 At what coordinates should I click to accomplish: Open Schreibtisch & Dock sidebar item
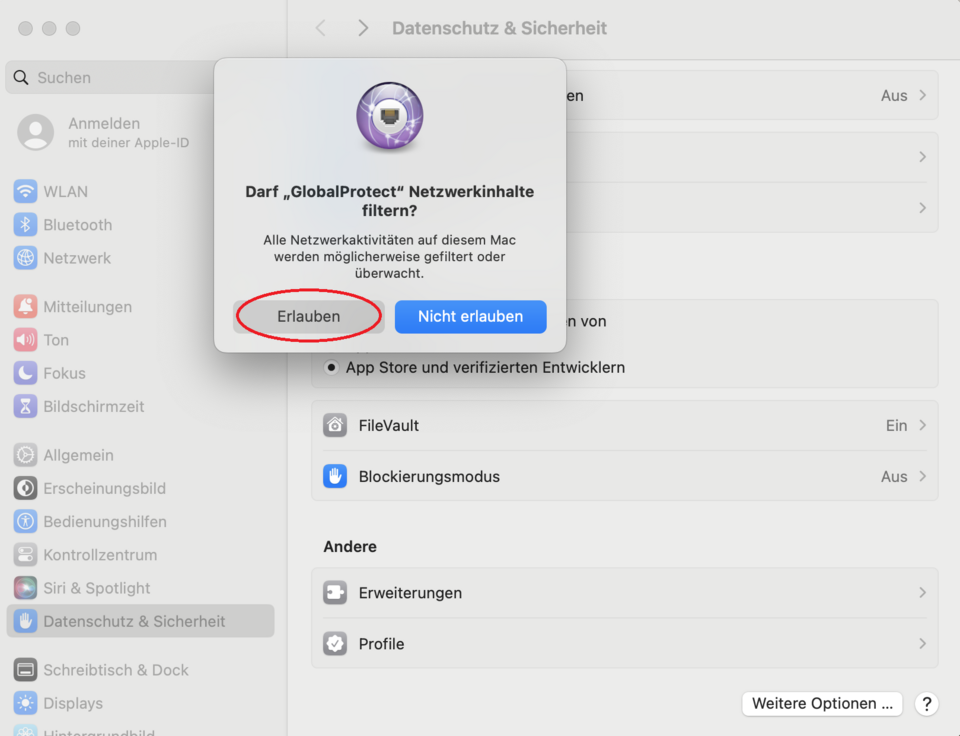[x=115, y=670]
